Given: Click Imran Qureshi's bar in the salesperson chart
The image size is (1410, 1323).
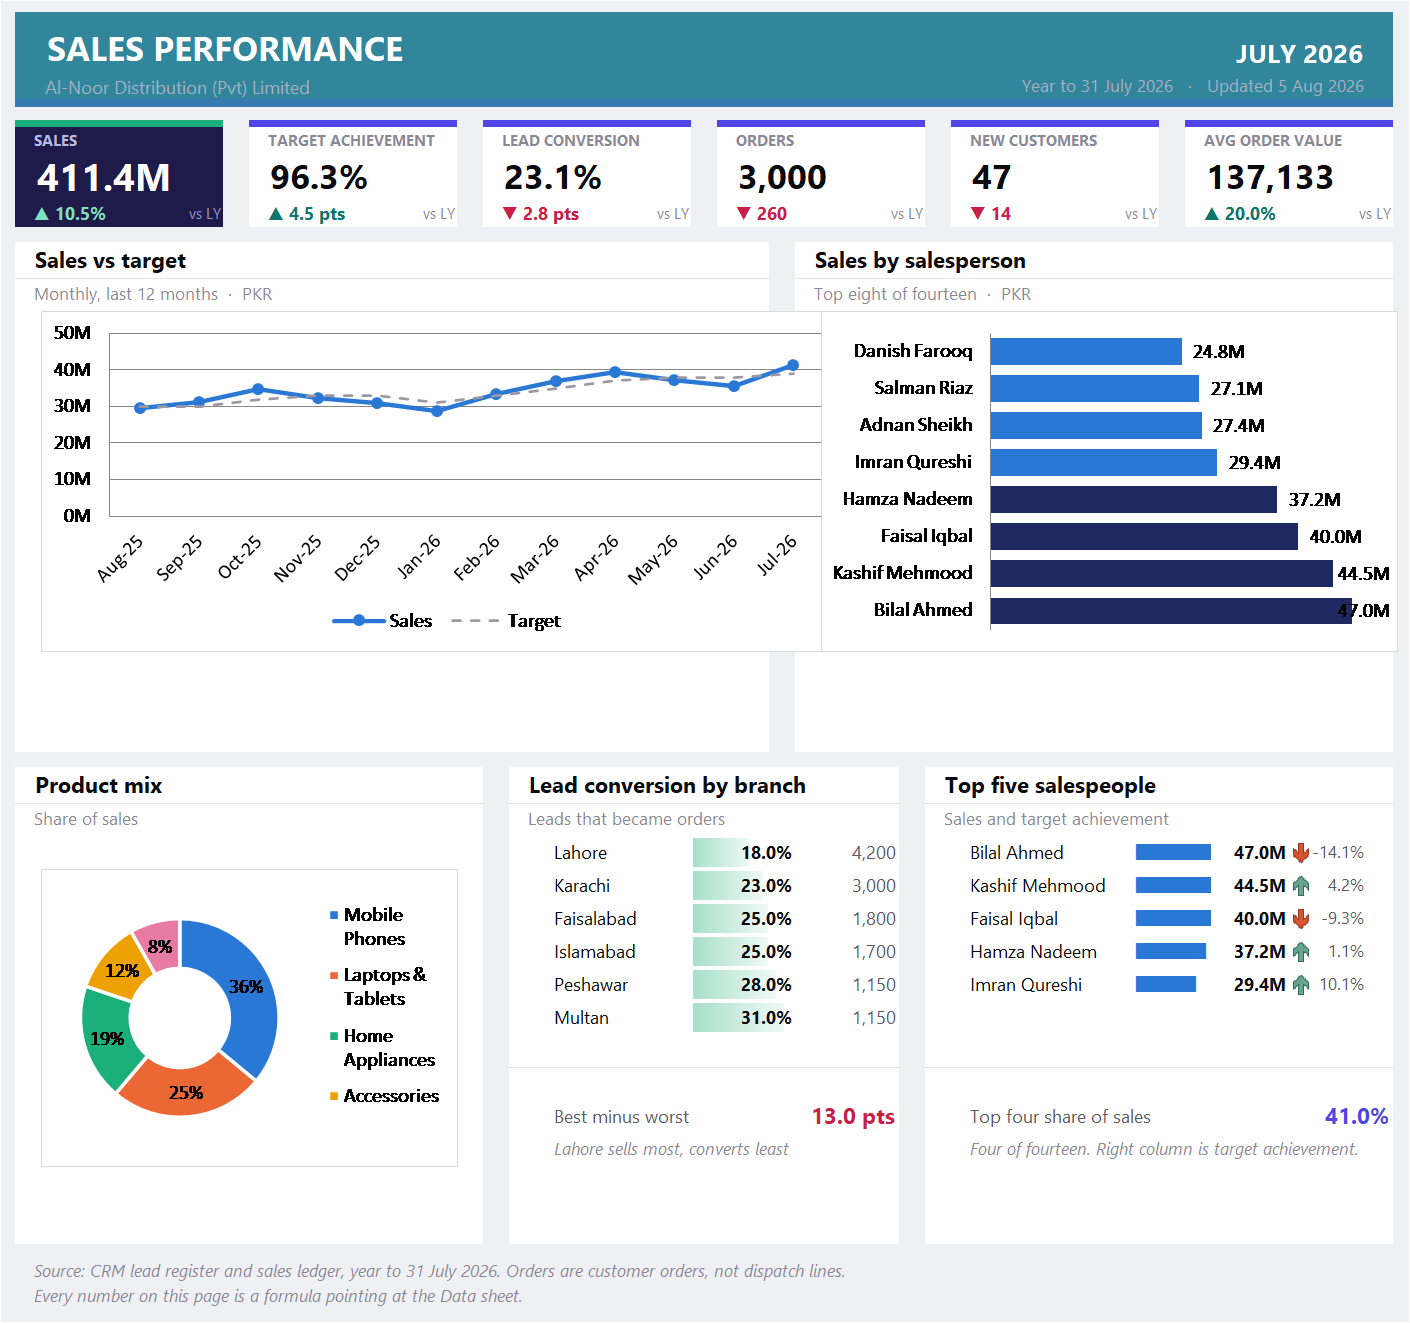Looking at the screenshot, I should click(x=1104, y=463).
